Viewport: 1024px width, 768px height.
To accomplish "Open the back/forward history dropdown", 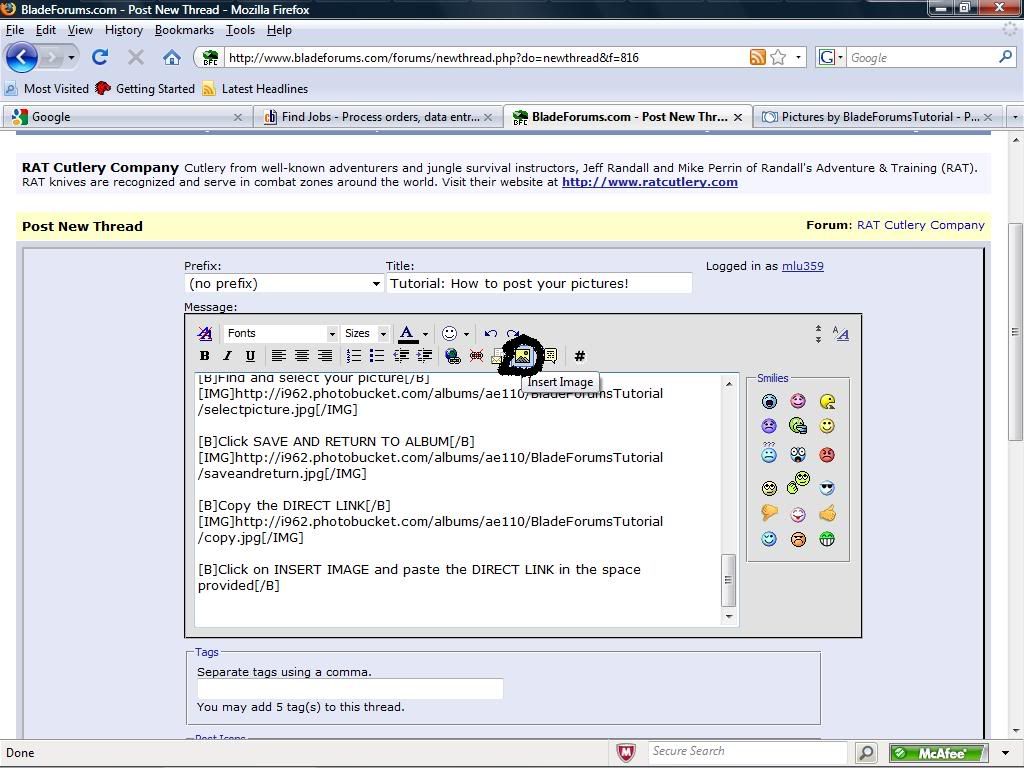I will (71, 57).
